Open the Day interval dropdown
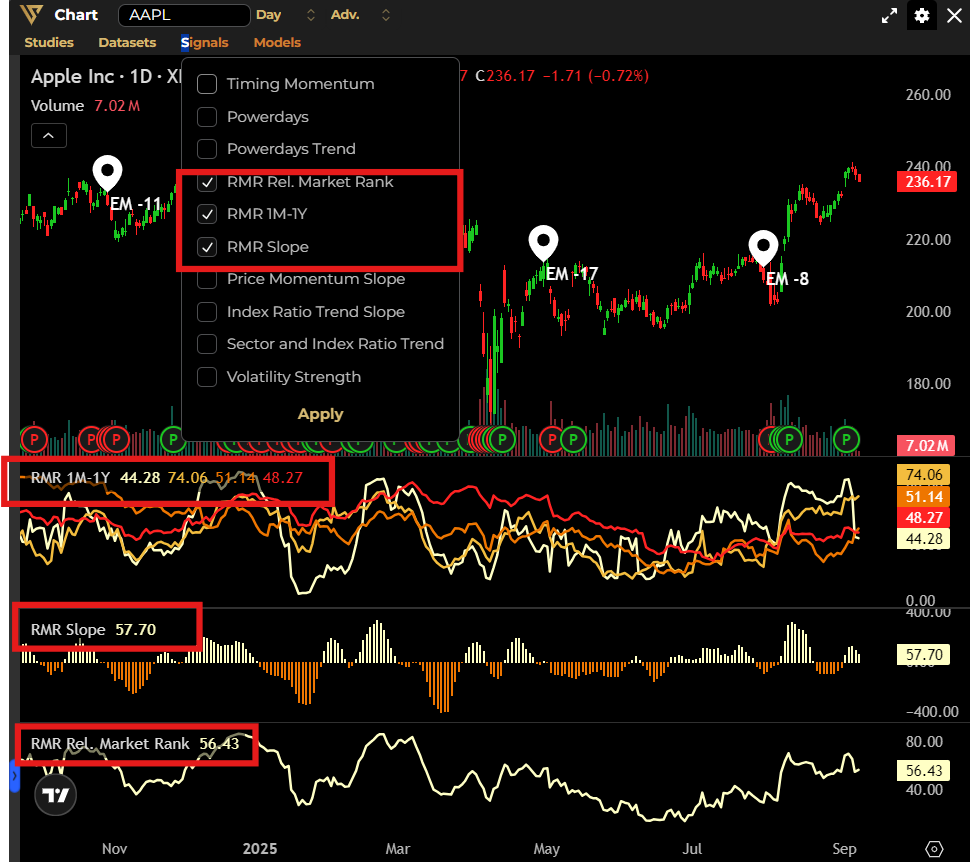 coord(285,15)
